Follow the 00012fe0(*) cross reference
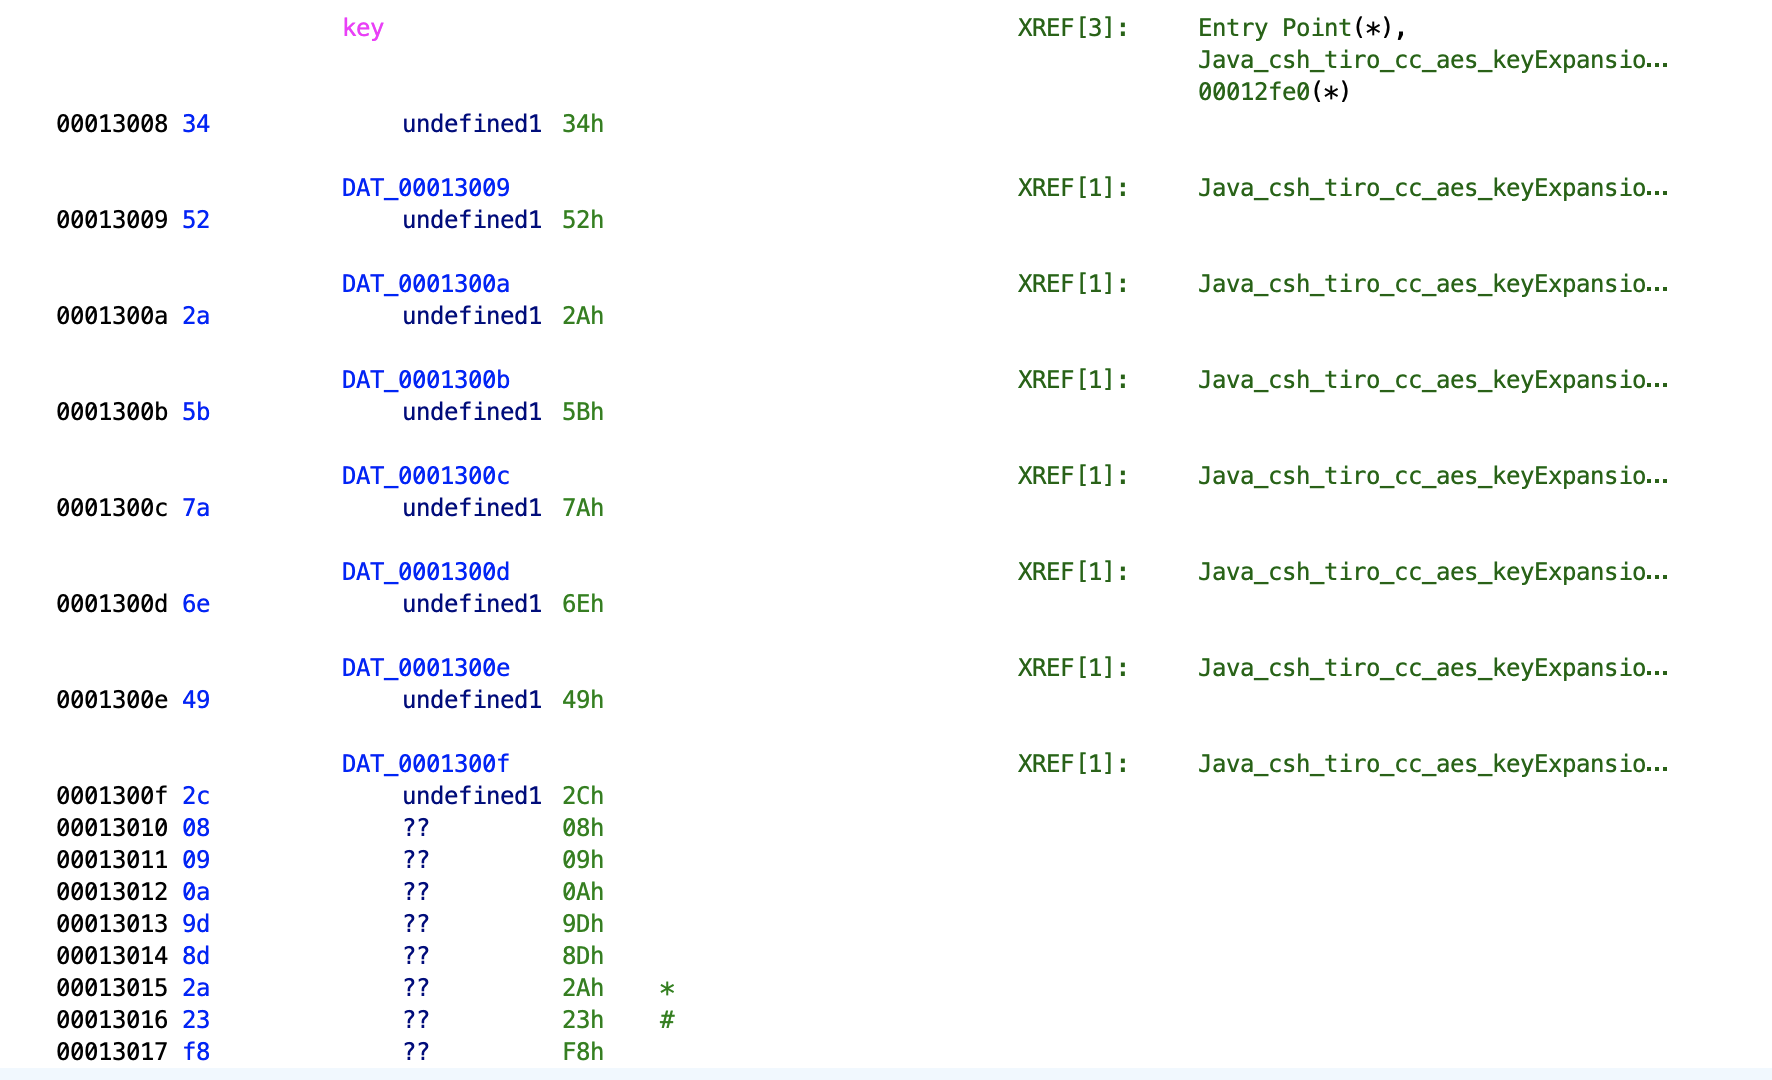Screen dimensions: 1772x1080 click(x=1273, y=92)
